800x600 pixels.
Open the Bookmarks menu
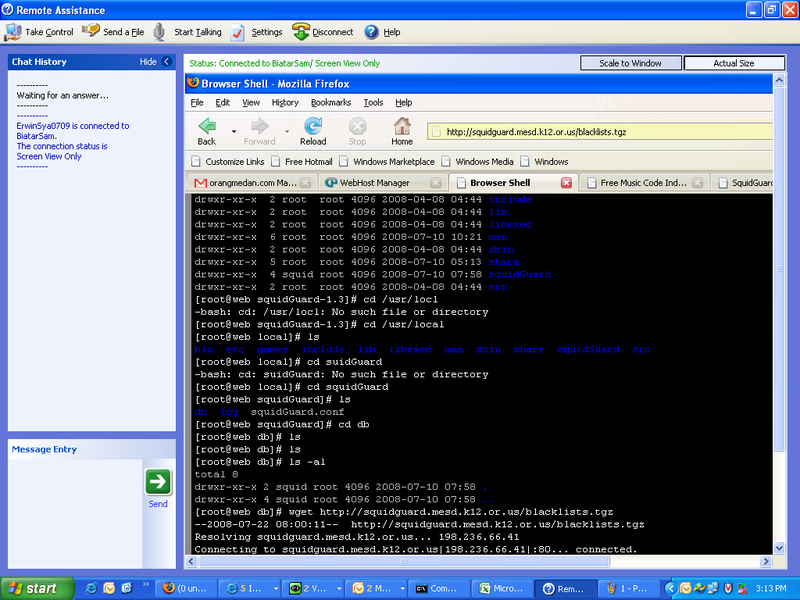point(330,102)
